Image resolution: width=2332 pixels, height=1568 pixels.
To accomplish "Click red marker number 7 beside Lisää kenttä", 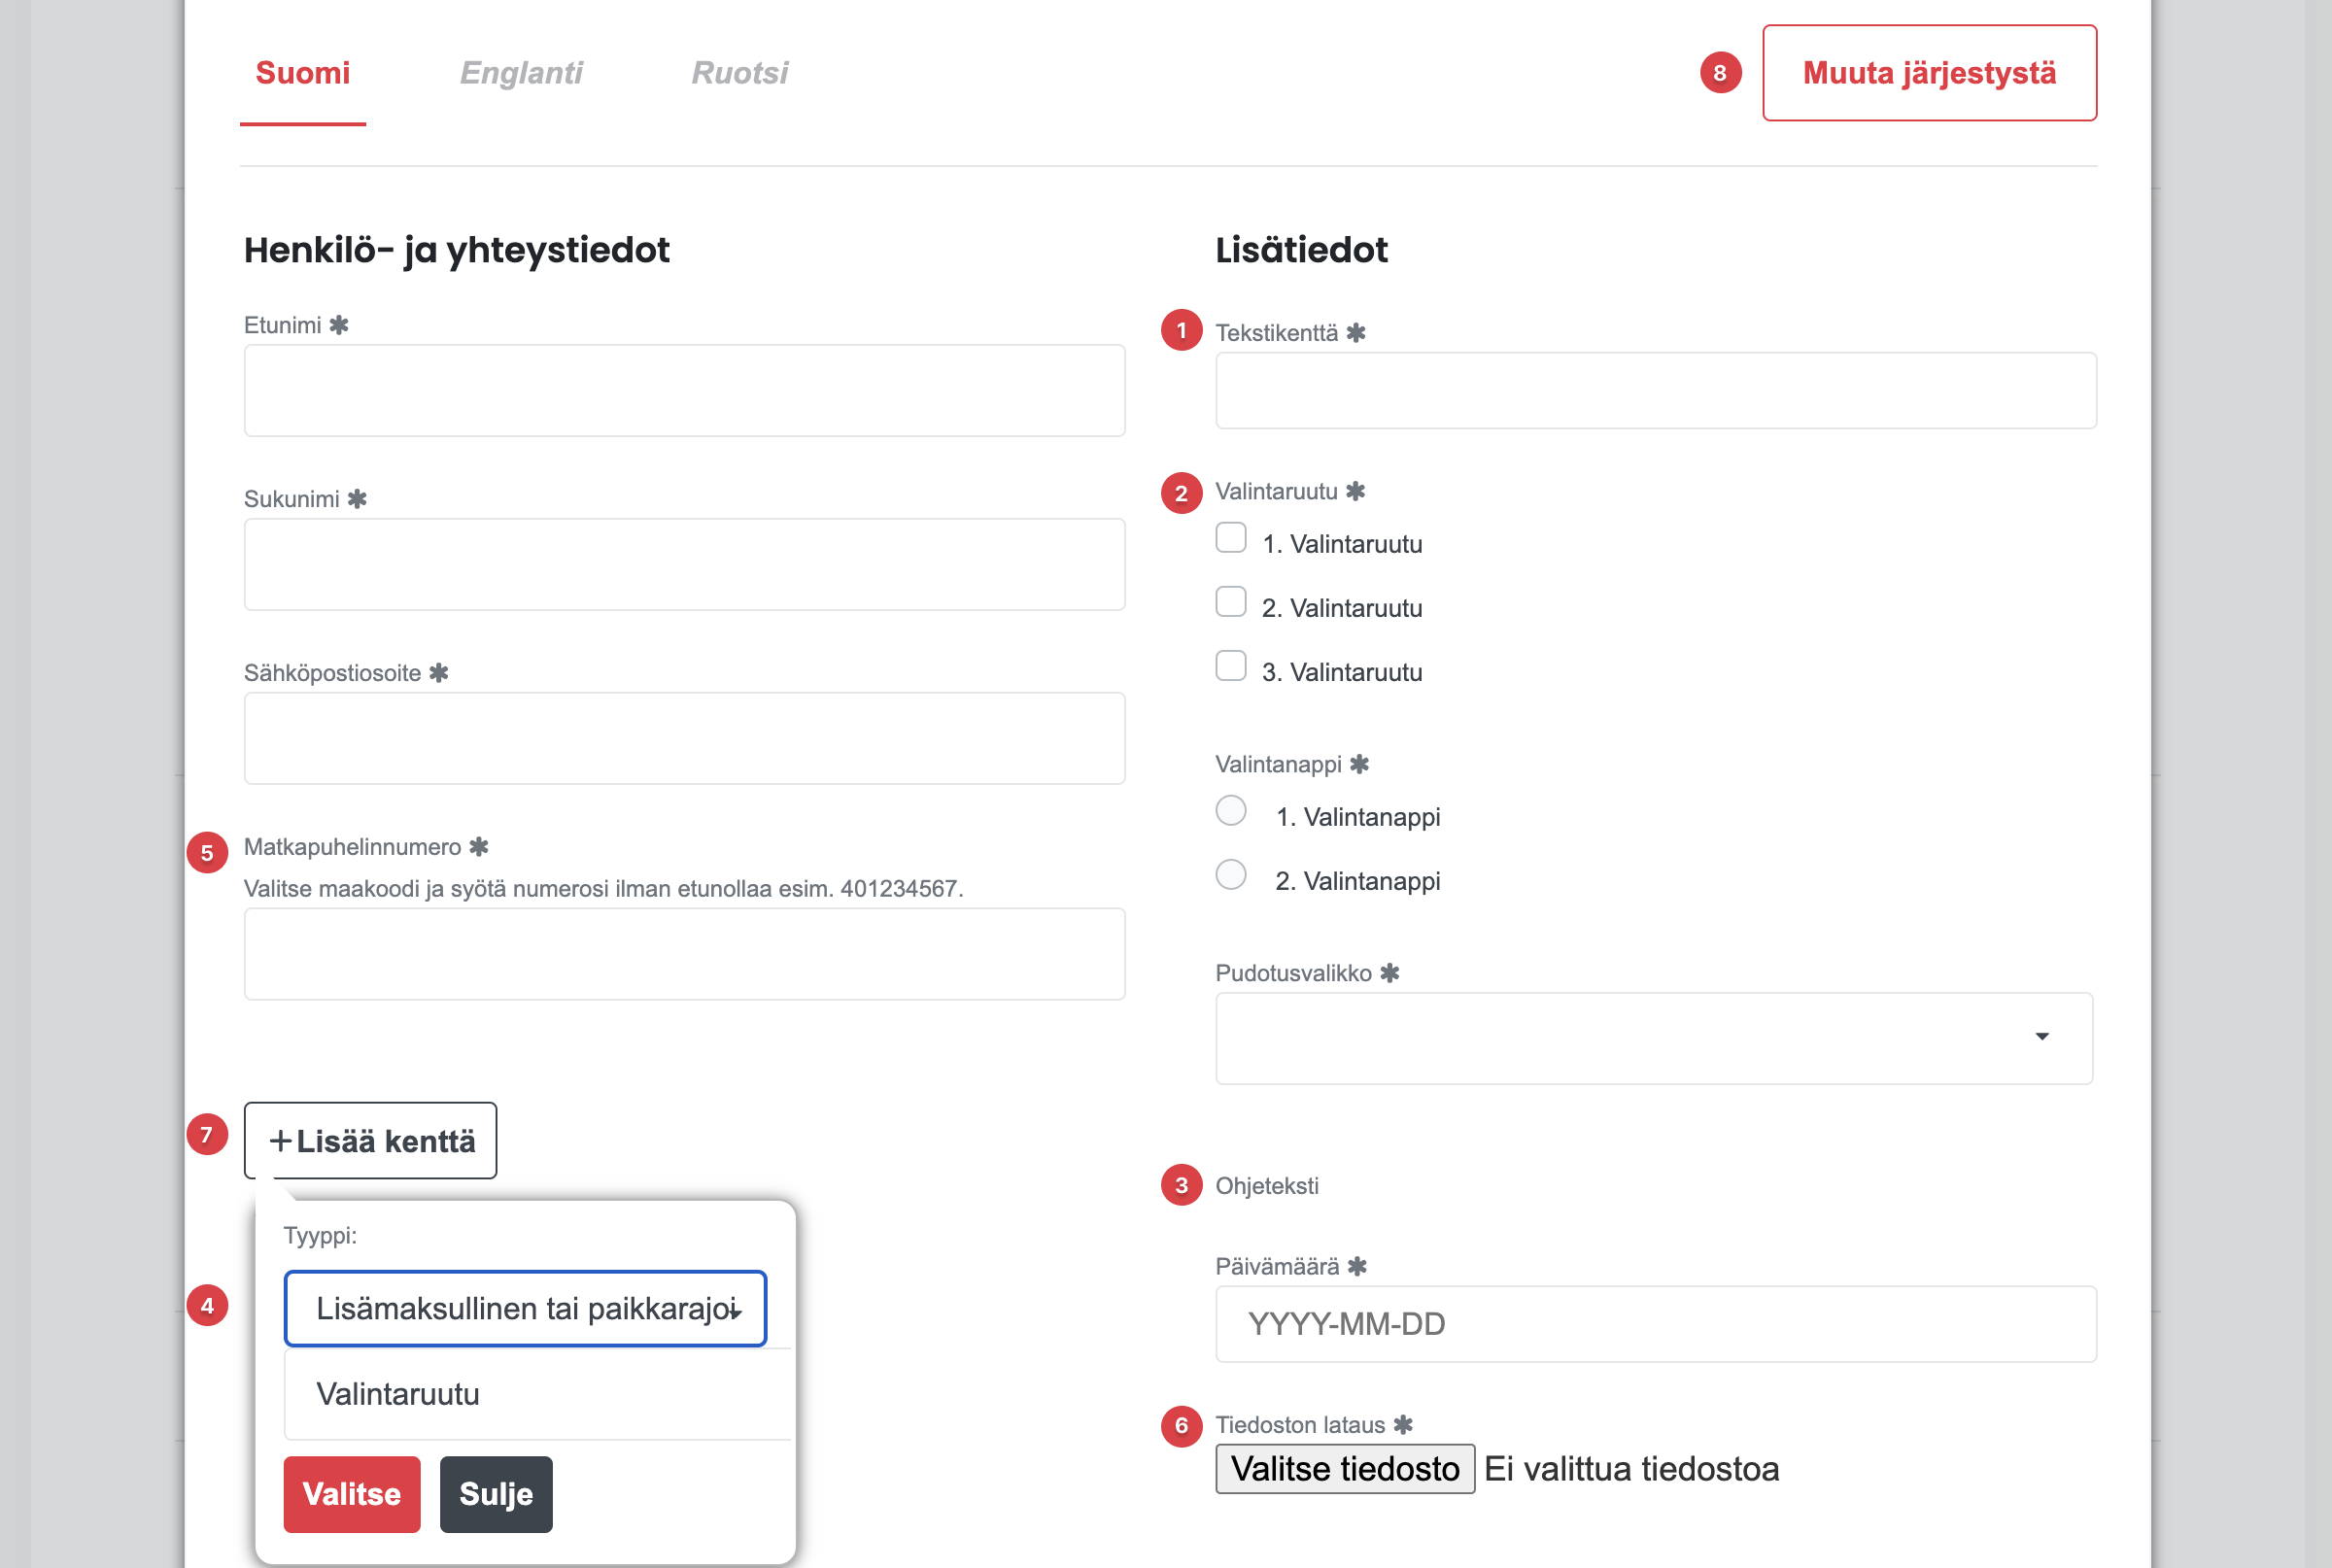I will (207, 1135).
